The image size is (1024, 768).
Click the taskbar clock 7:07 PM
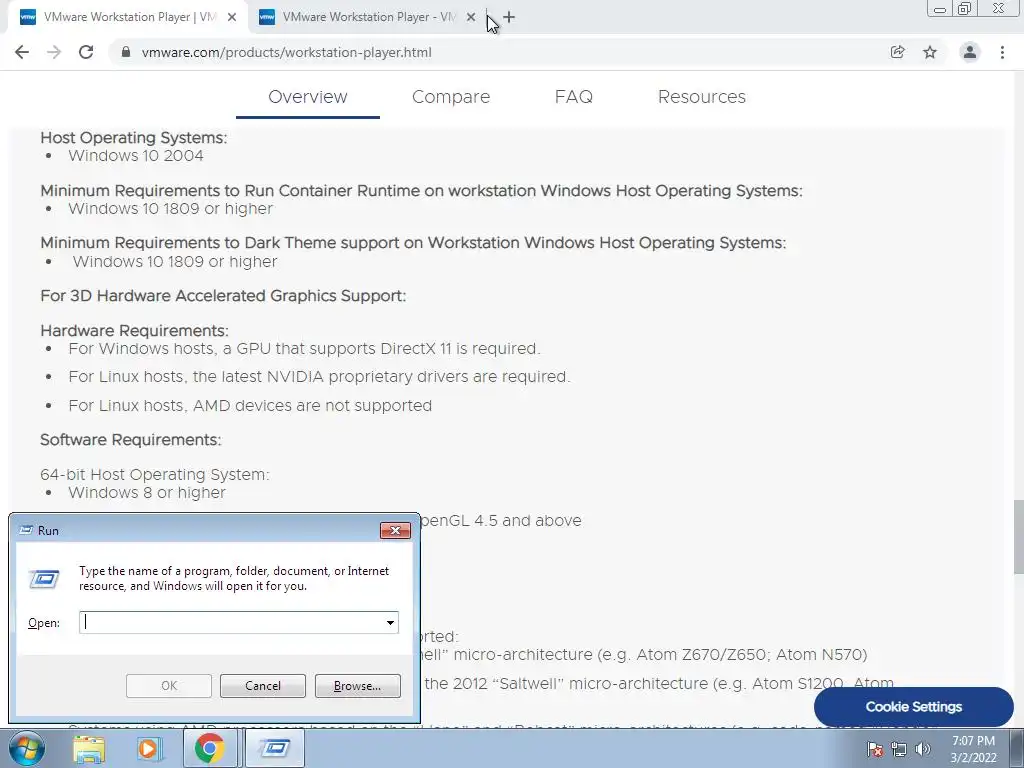coord(973,741)
